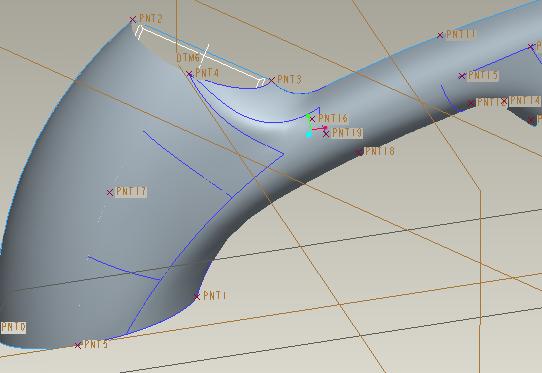Click white drag handle next to PNT2
The width and height of the screenshot is (542, 373).
coord(139,32)
